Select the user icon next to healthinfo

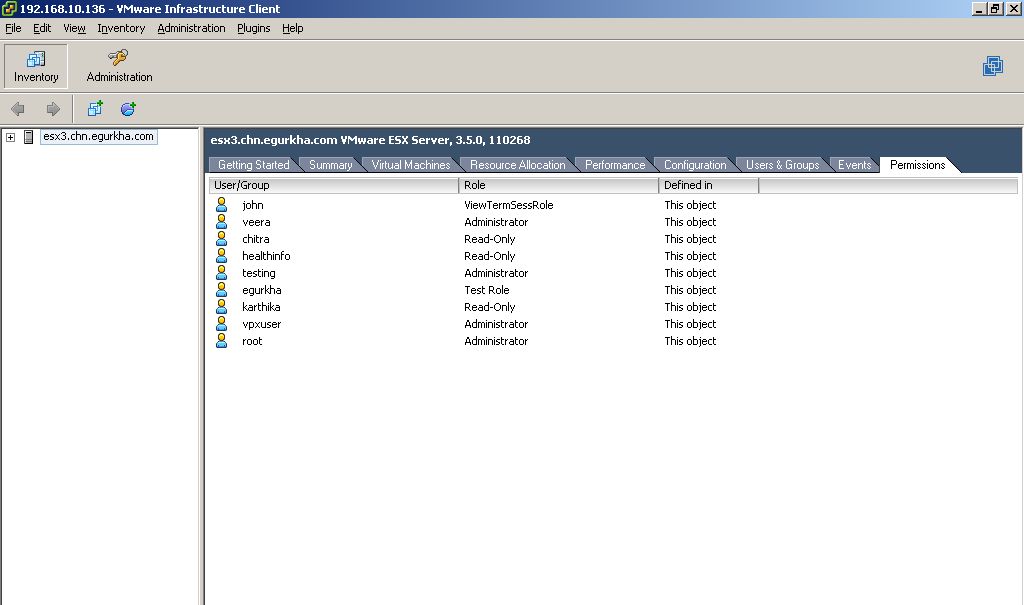(222, 255)
